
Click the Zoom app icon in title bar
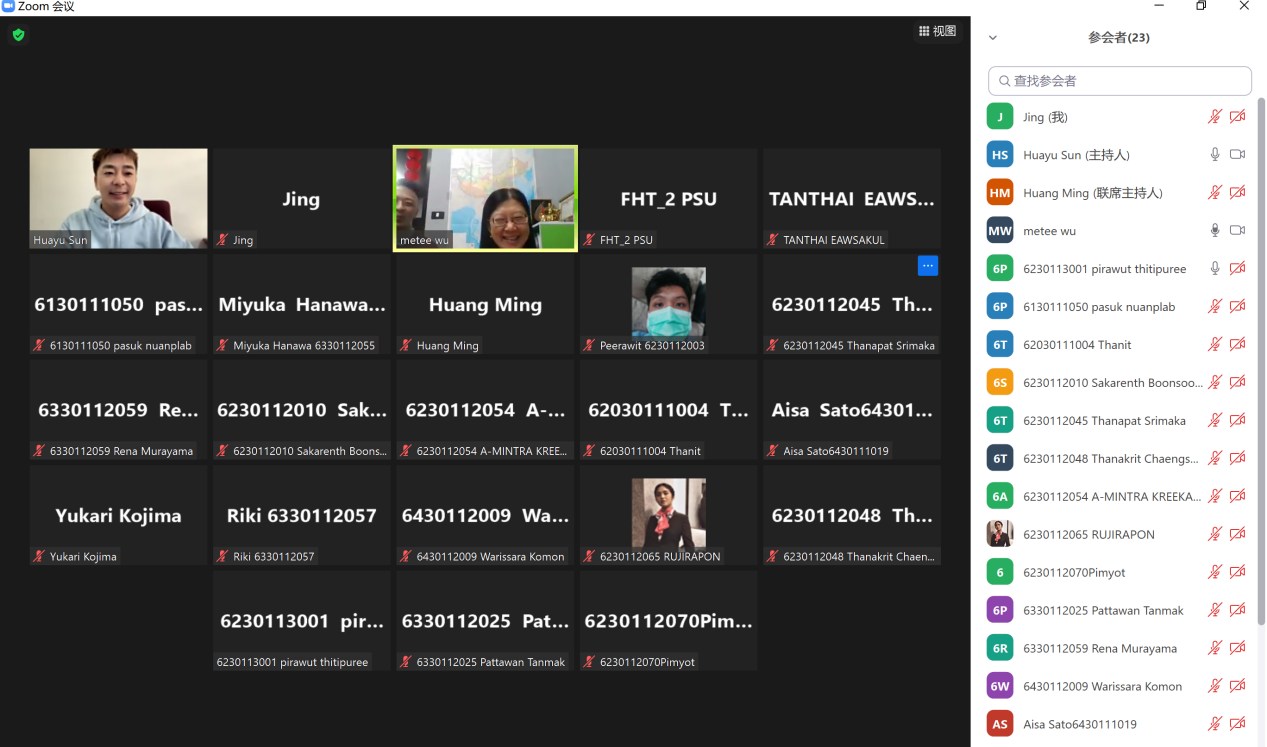click(x=8, y=6)
